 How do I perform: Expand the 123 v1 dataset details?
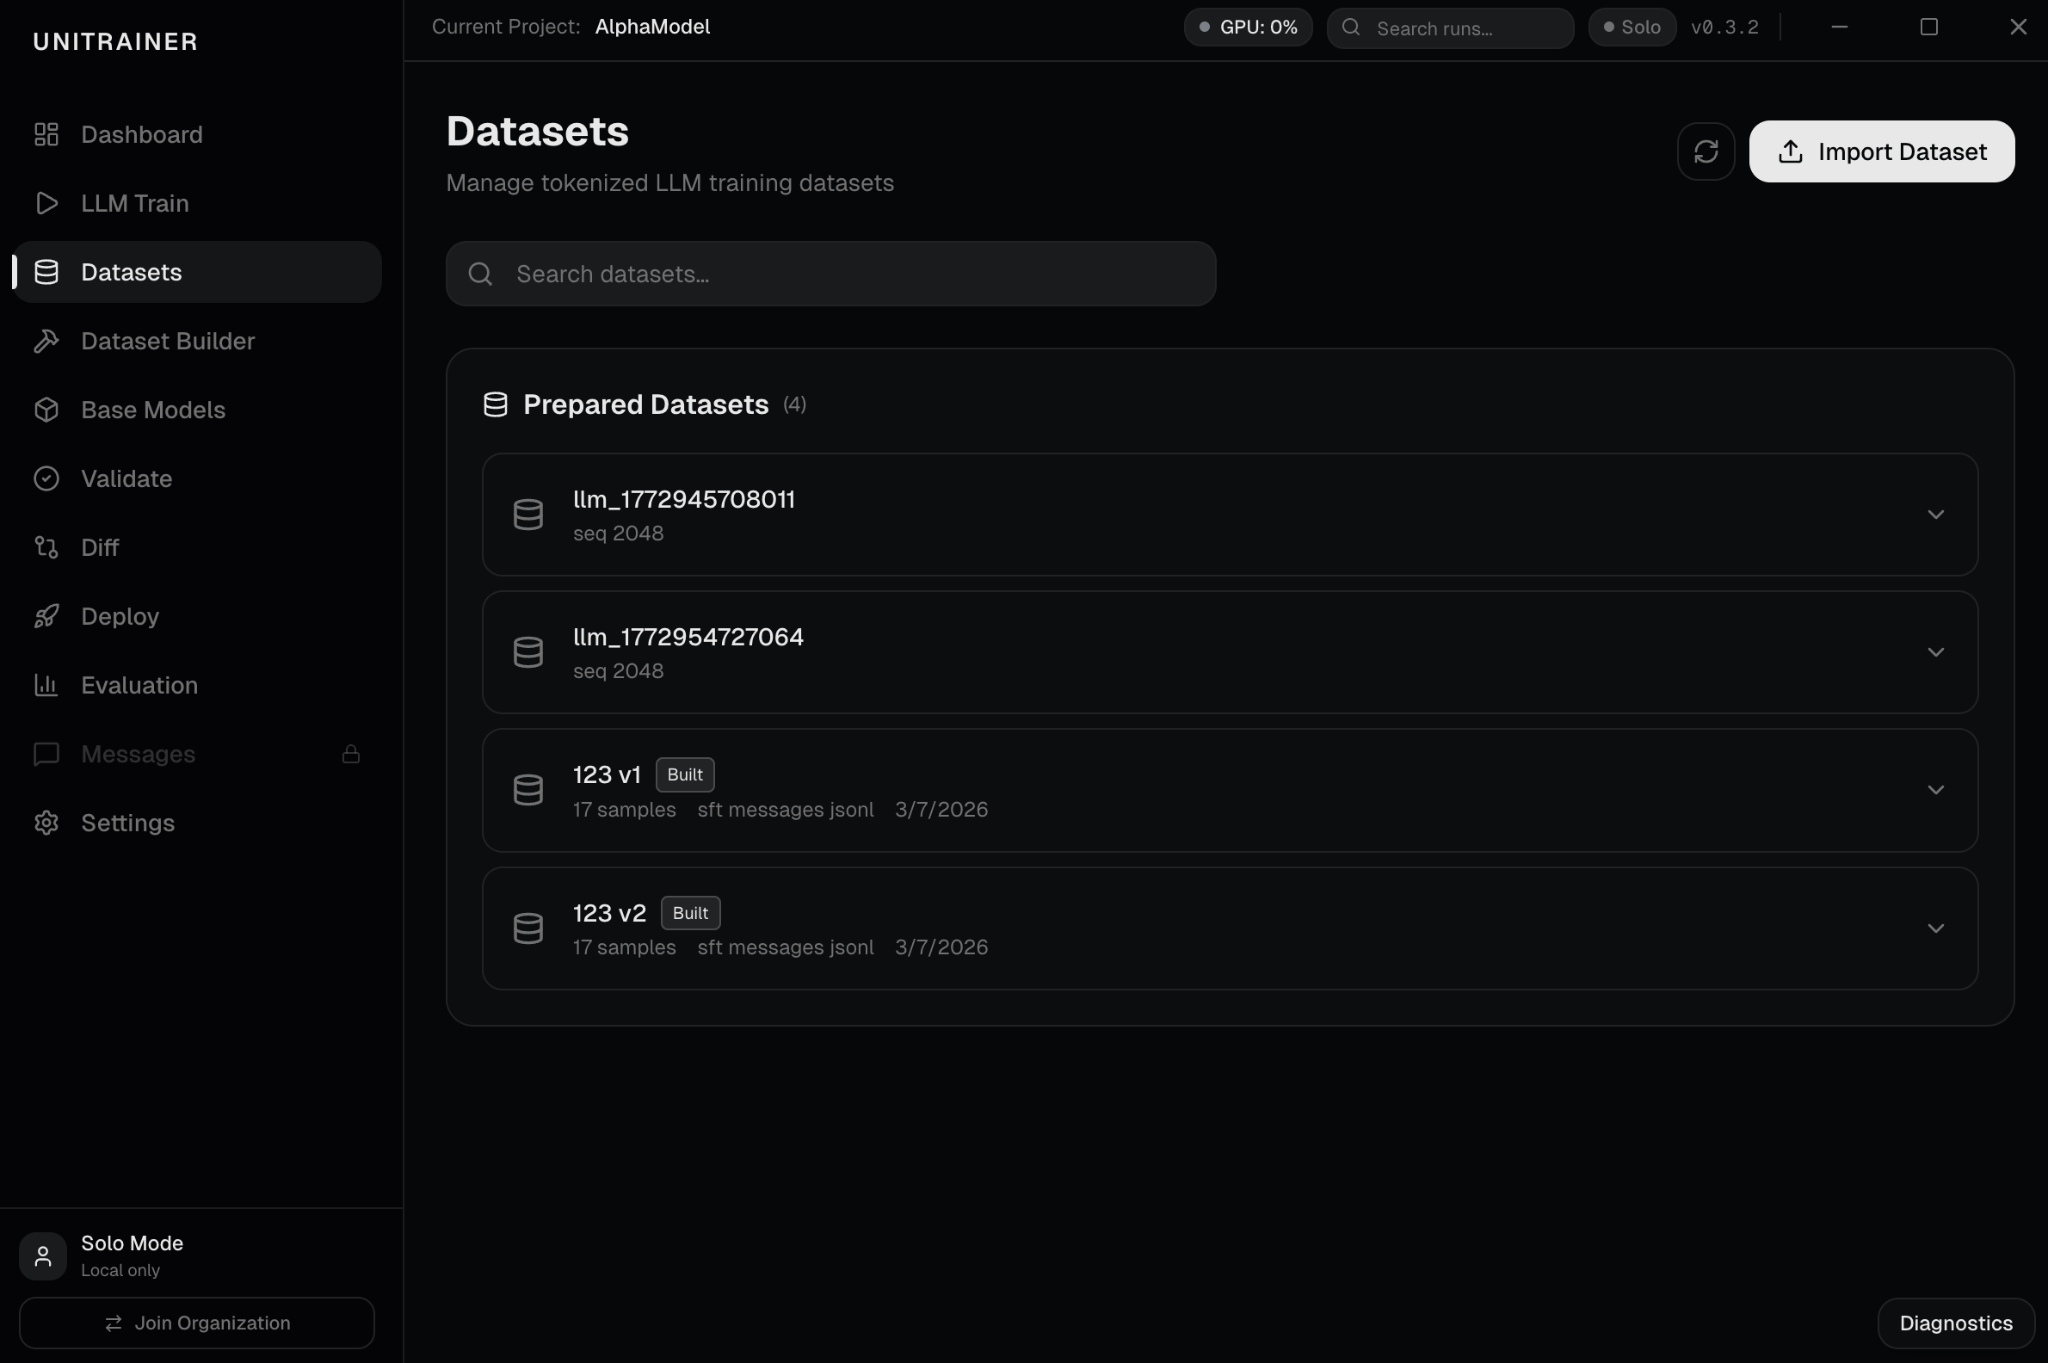click(x=1935, y=791)
